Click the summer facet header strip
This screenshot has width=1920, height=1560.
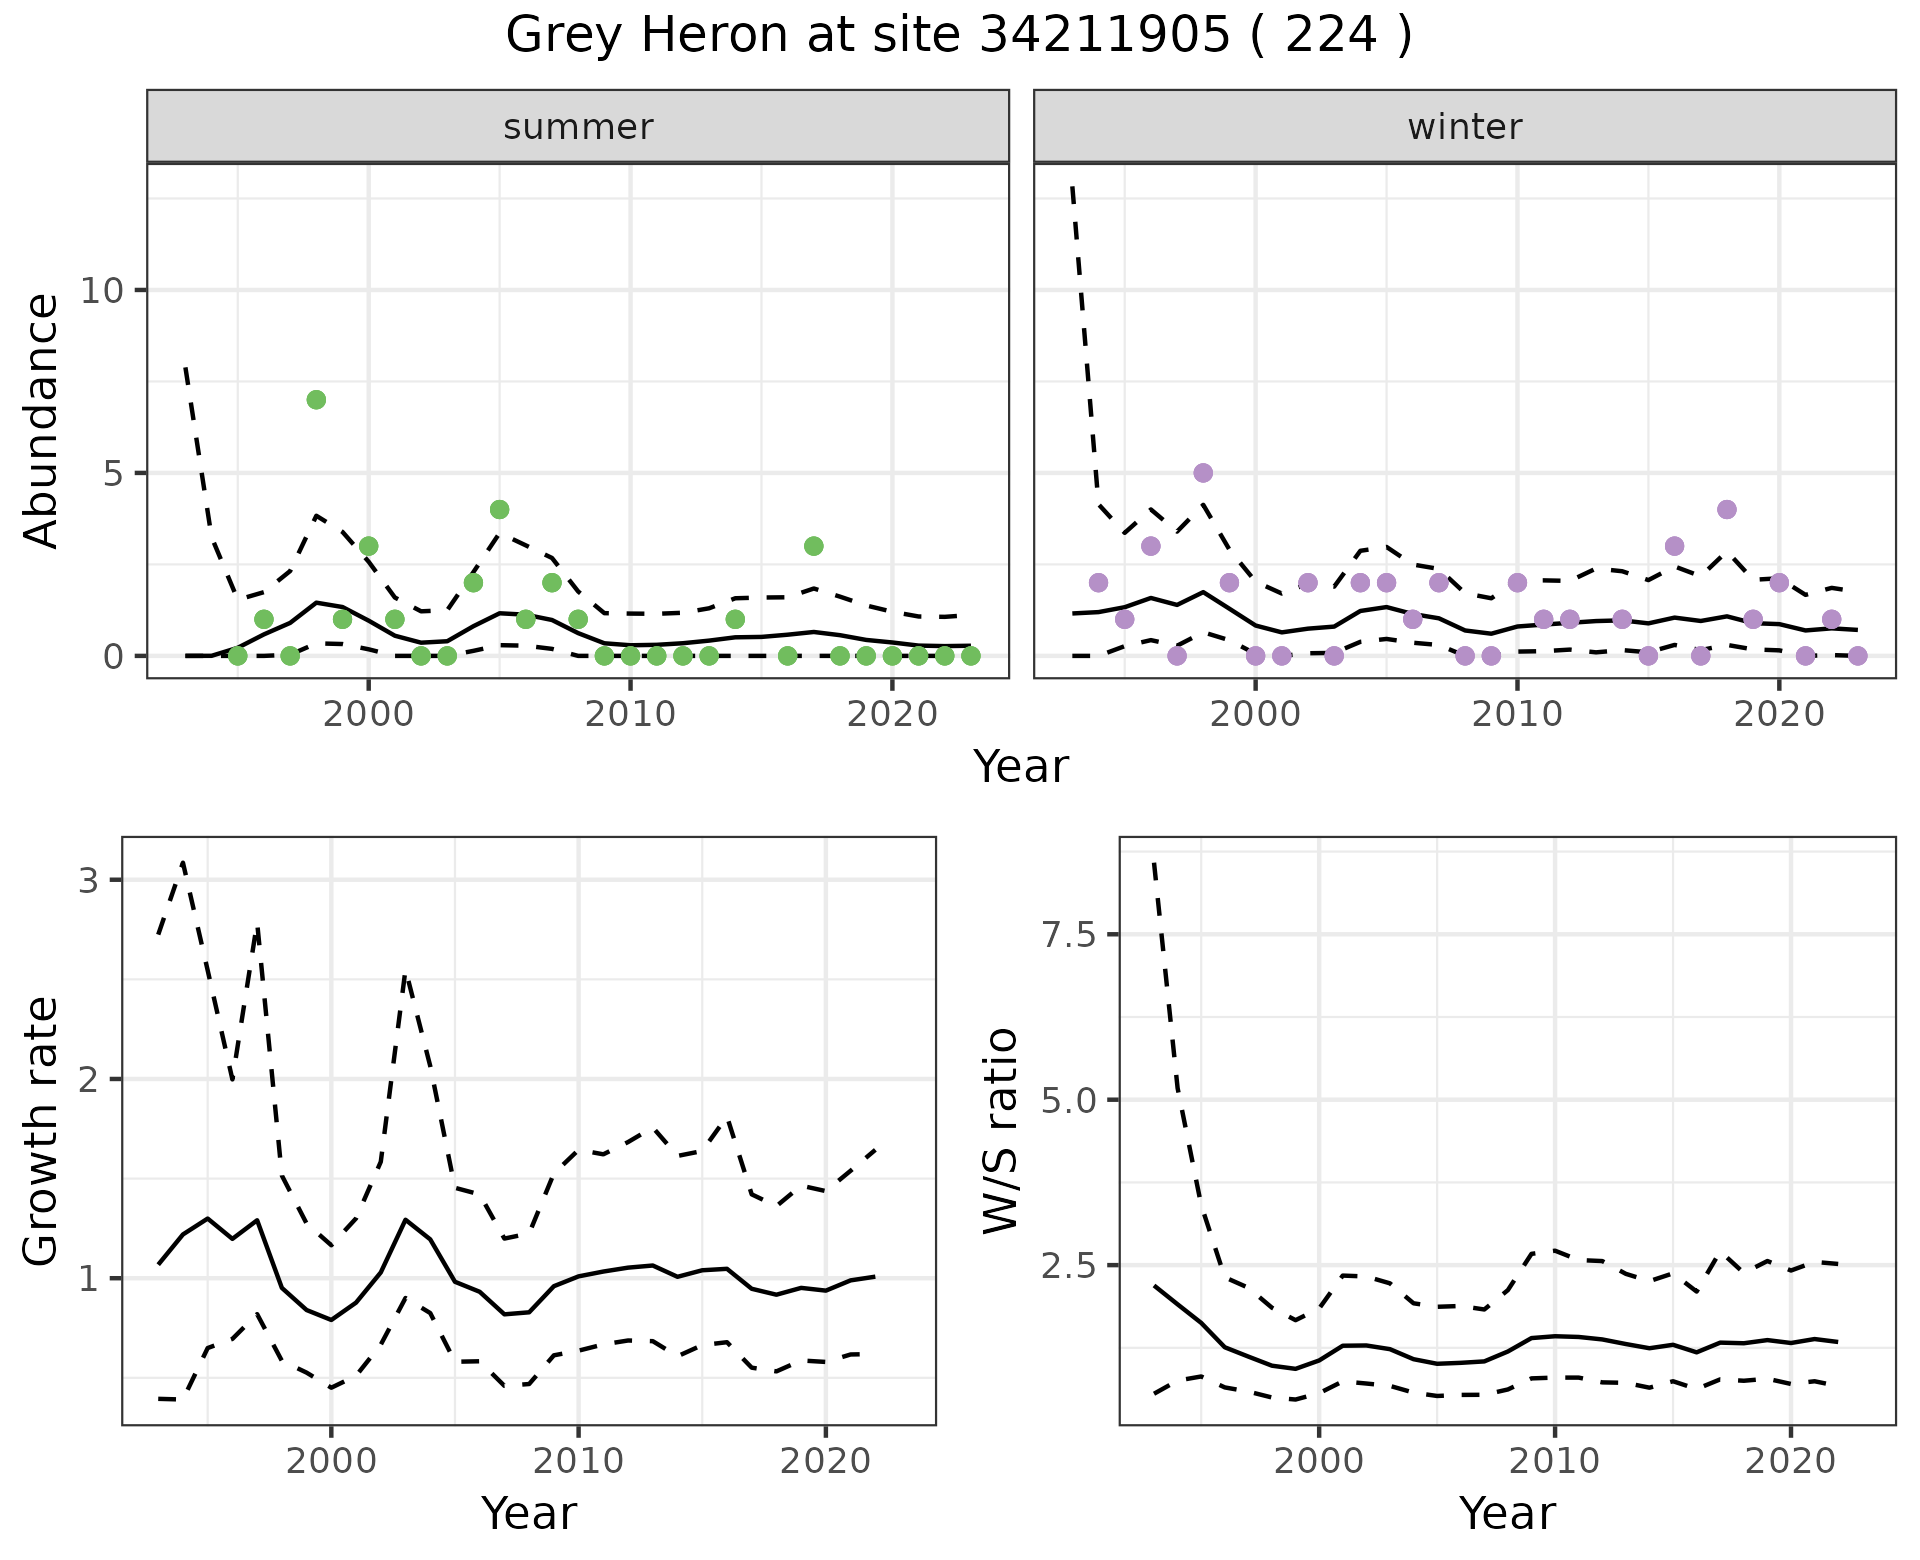(578, 127)
